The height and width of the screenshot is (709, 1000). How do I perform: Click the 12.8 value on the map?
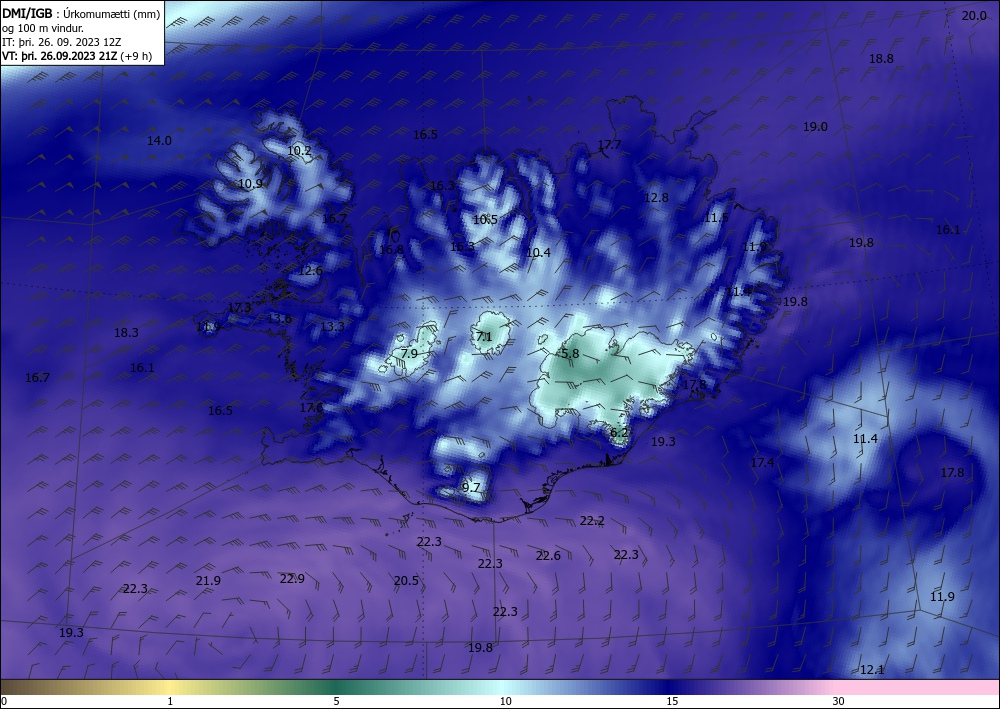(x=656, y=198)
